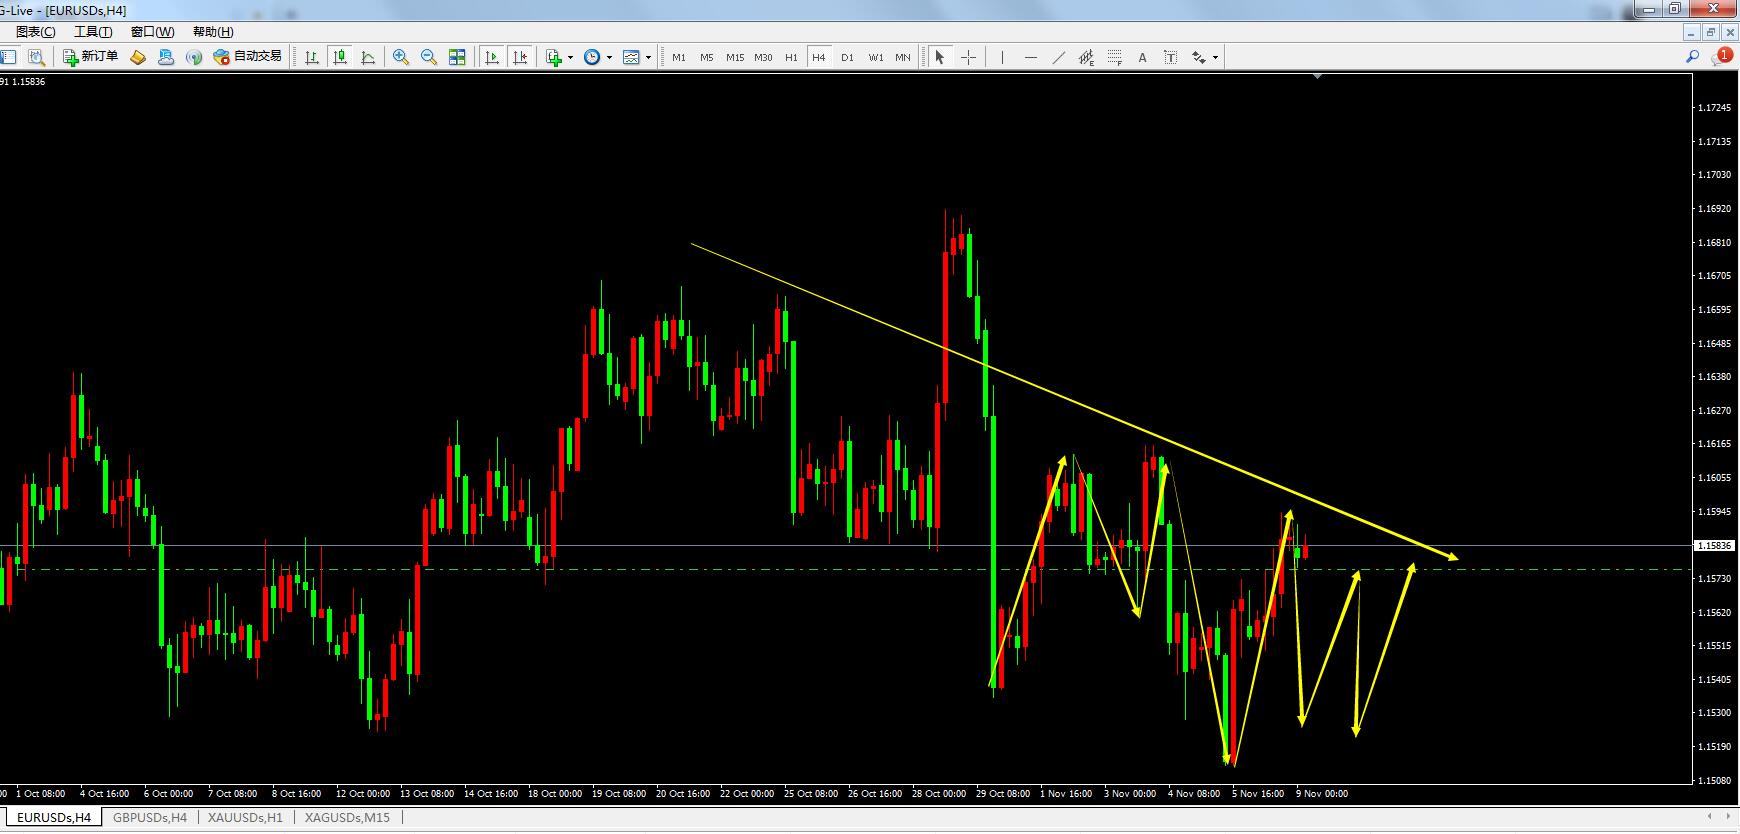Open the Strategy Tester panel
This screenshot has height=834, width=1740.
pyautogui.click(x=36, y=57)
